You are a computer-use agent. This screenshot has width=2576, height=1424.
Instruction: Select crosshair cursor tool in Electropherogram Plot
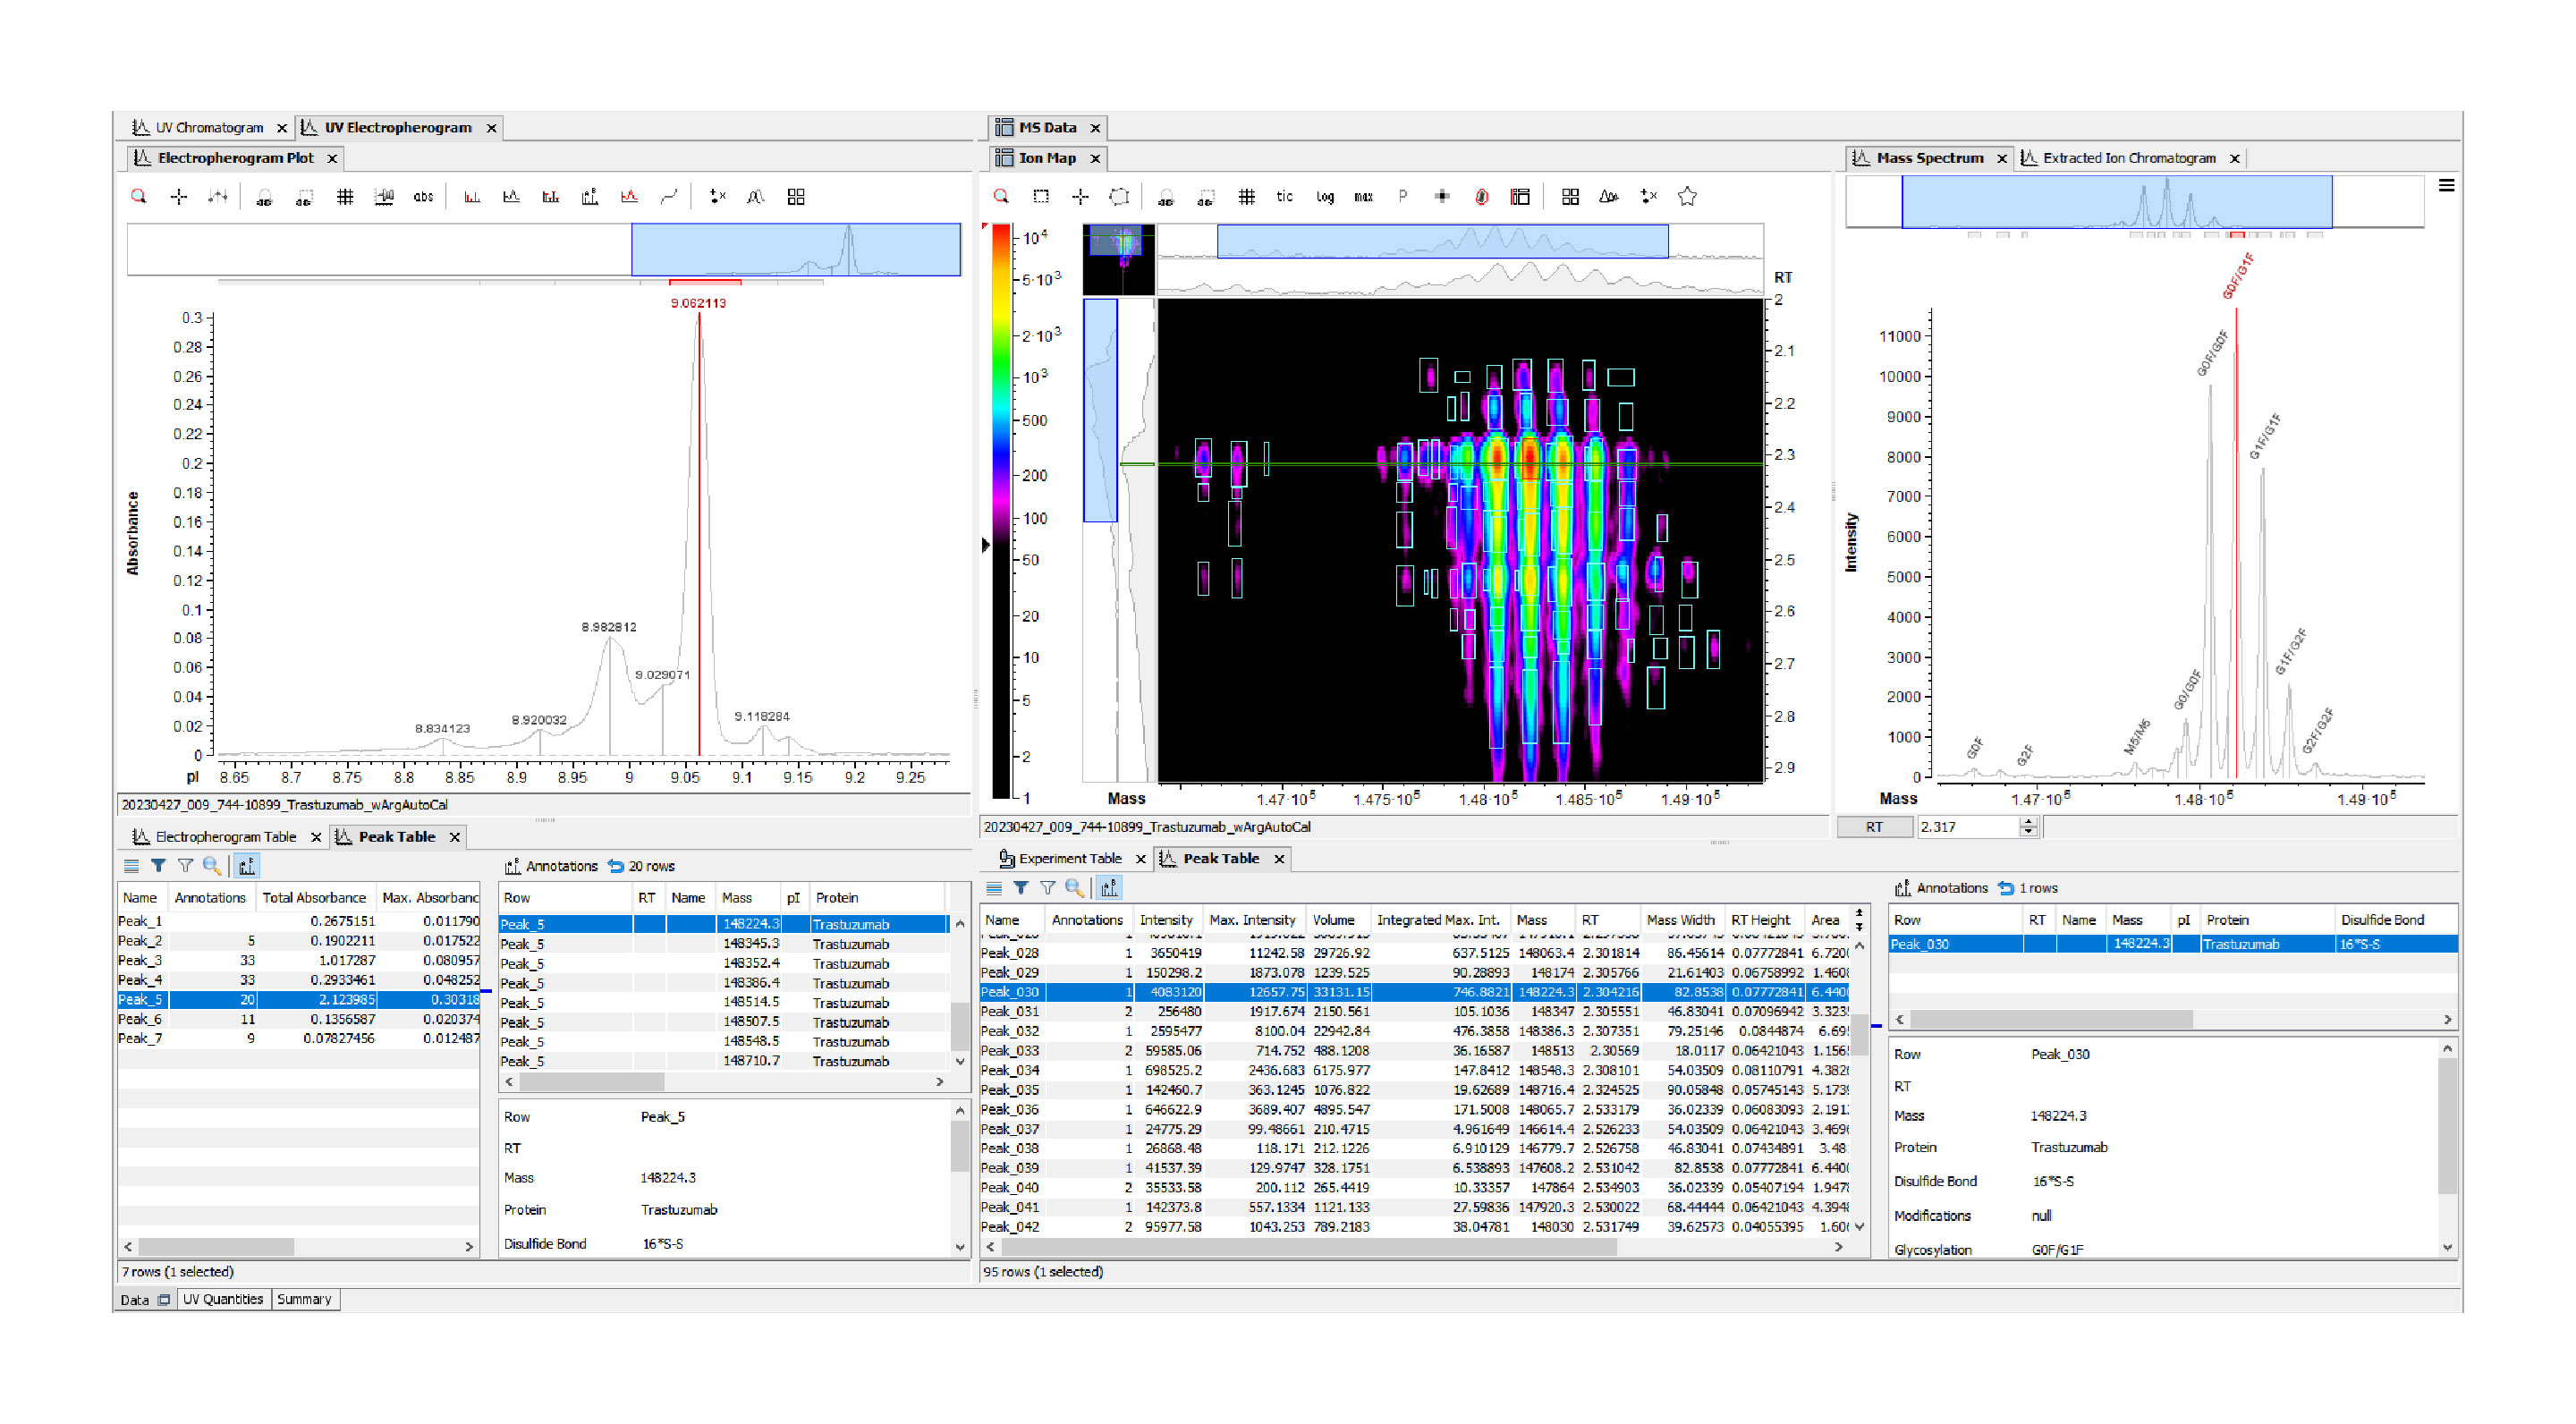point(179,197)
